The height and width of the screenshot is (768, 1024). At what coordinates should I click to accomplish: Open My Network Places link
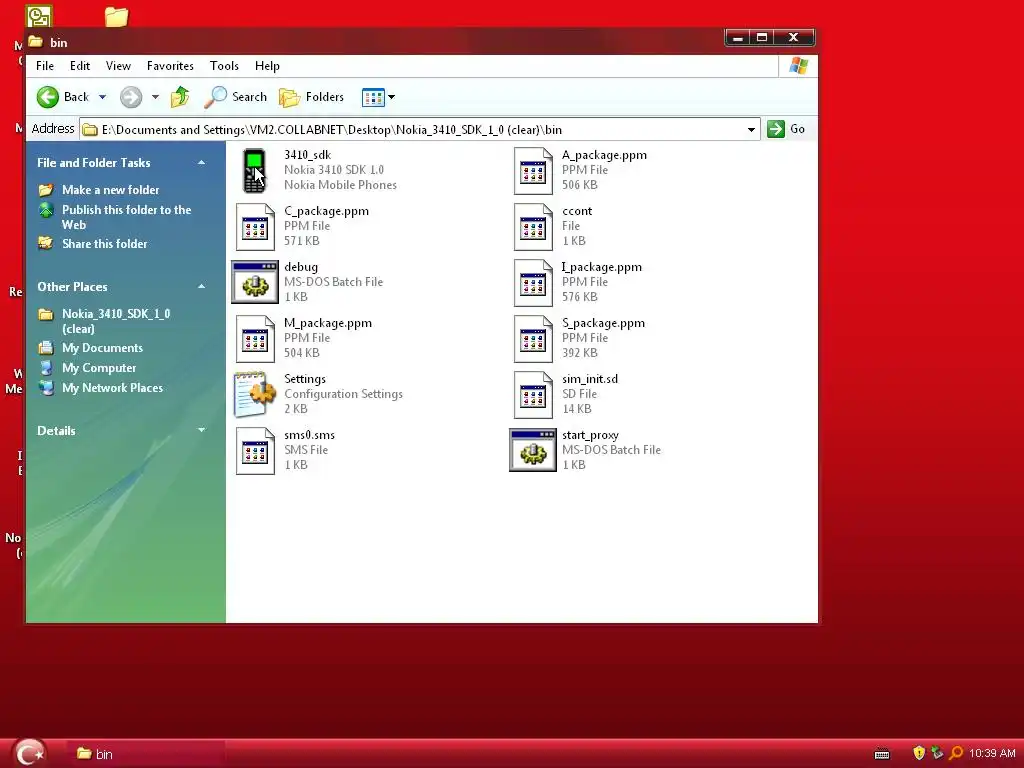point(112,388)
